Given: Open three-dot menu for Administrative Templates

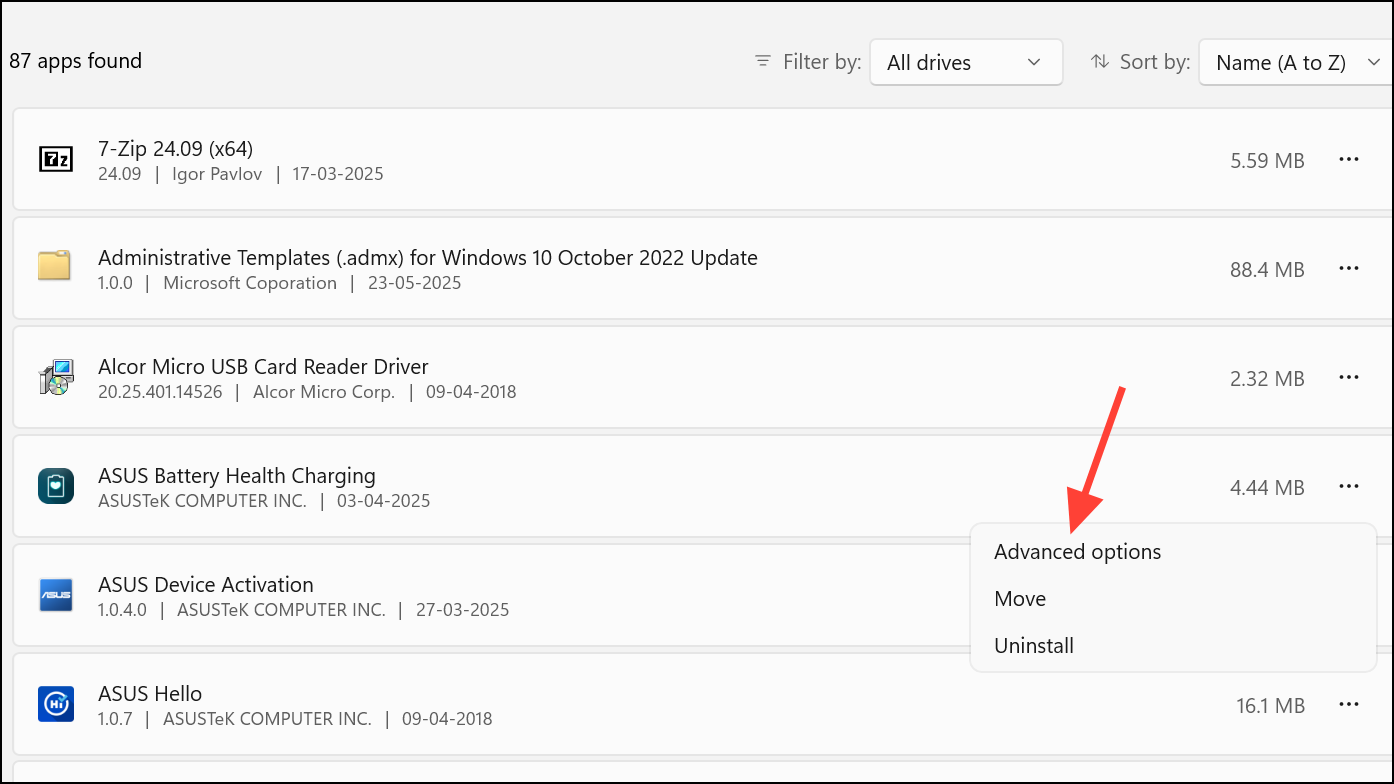Looking at the screenshot, I should (x=1348, y=268).
